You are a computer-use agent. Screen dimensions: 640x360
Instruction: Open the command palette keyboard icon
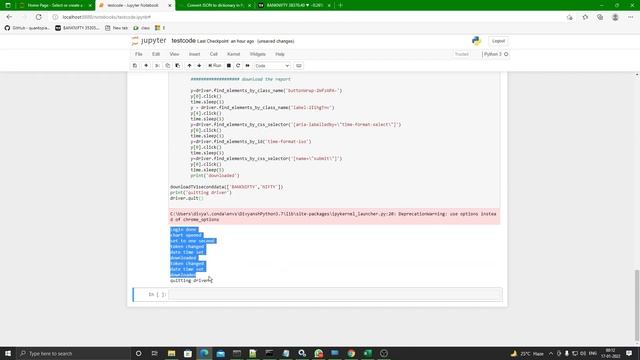[x=299, y=66]
